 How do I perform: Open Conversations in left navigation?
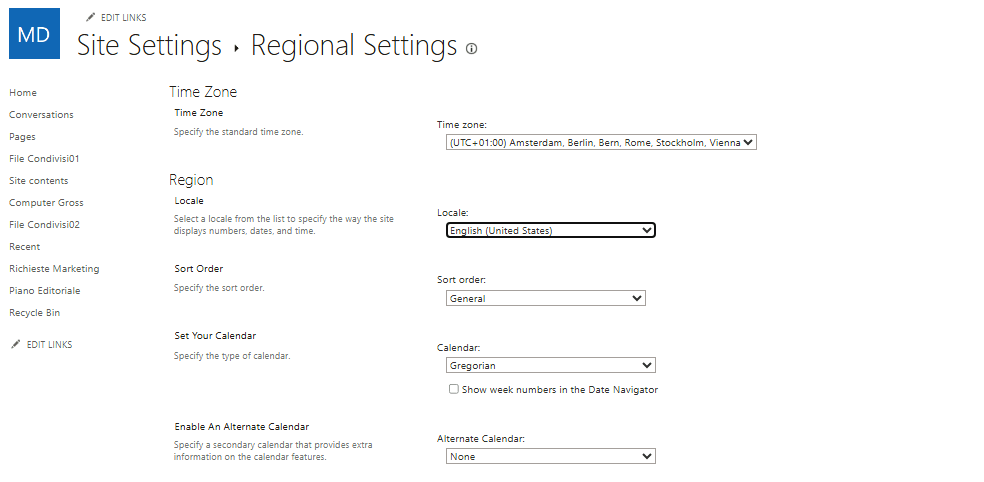point(41,115)
